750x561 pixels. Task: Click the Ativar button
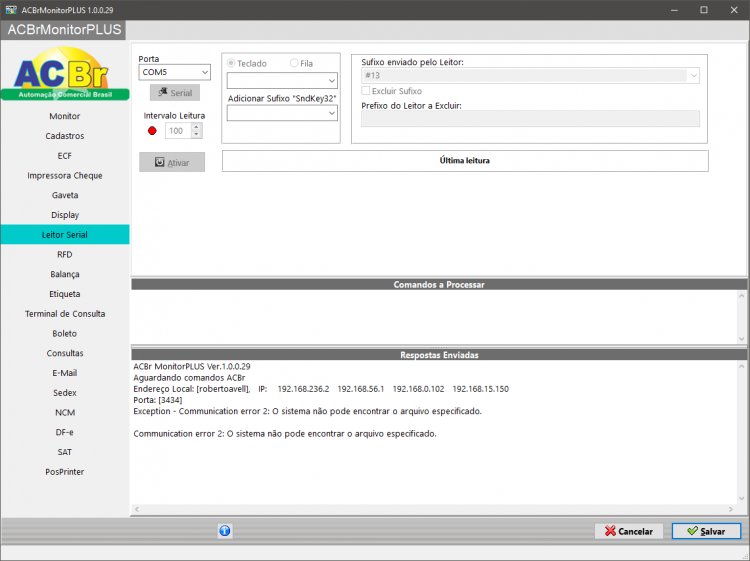click(172, 163)
